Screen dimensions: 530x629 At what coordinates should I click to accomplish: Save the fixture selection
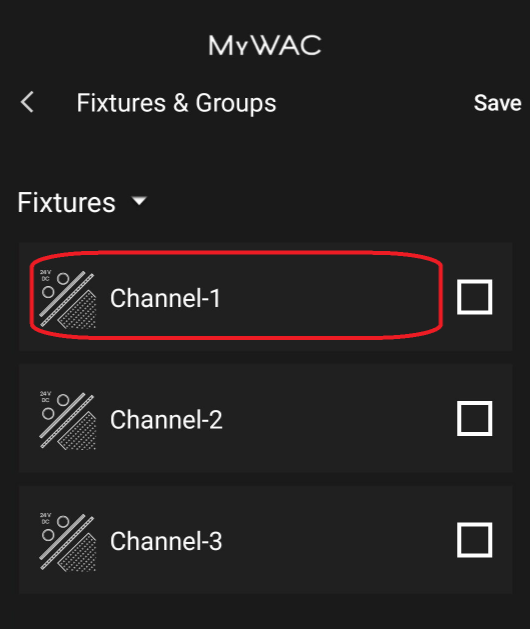click(x=498, y=103)
